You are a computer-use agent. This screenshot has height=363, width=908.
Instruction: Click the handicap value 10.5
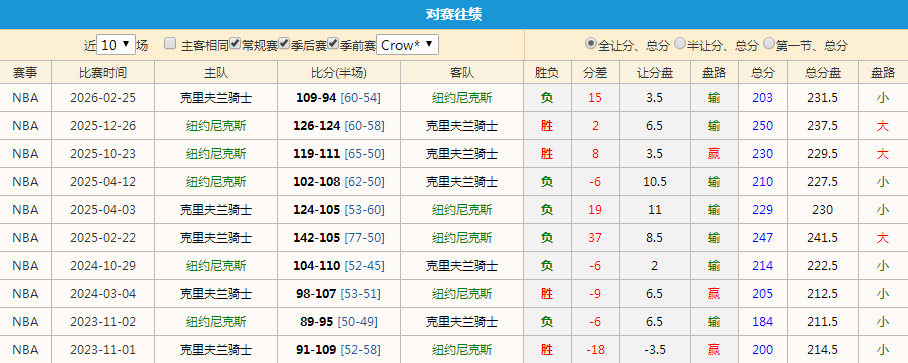tap(655, 182)
